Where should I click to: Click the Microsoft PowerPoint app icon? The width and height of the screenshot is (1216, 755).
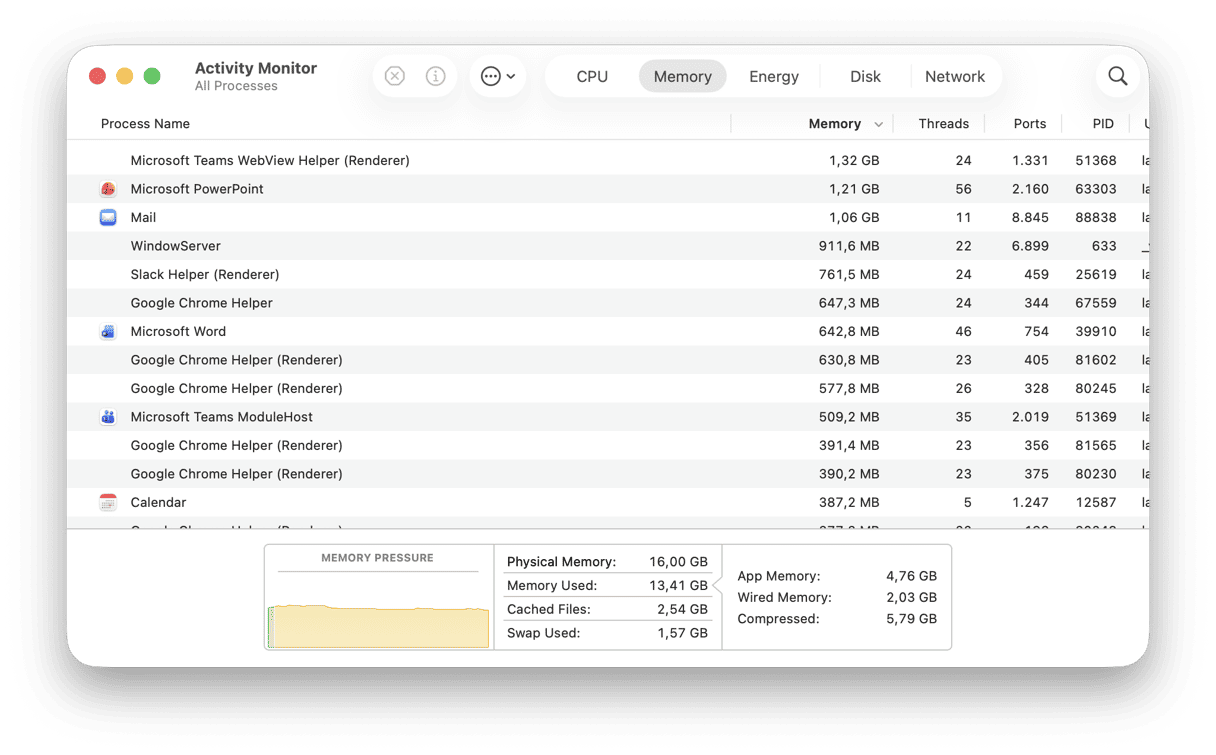click(x=108, y=189)
